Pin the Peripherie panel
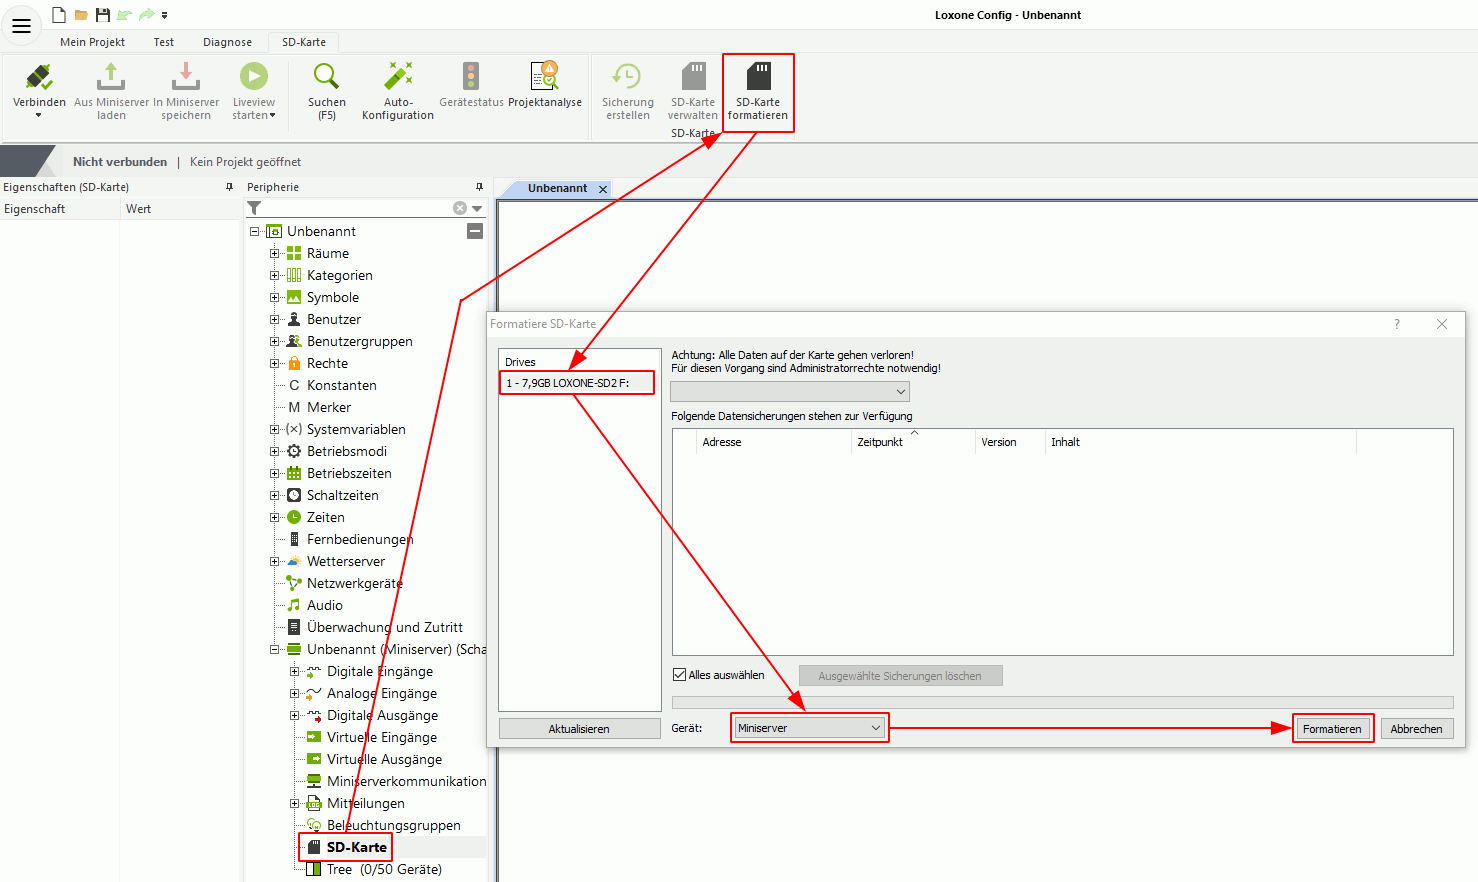Screen dimensions: 1478x882 click(x=479, y=187)
